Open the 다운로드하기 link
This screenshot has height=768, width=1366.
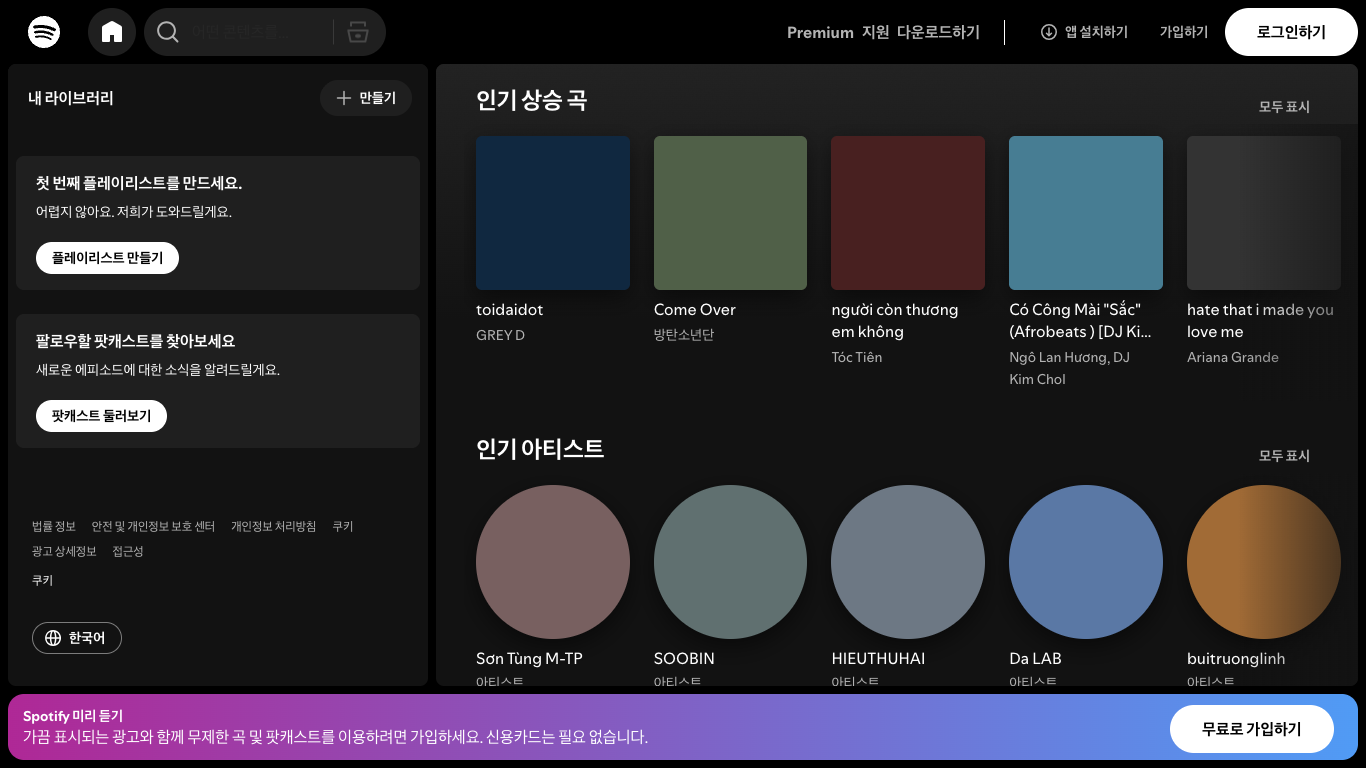click(x=938, y=32)
